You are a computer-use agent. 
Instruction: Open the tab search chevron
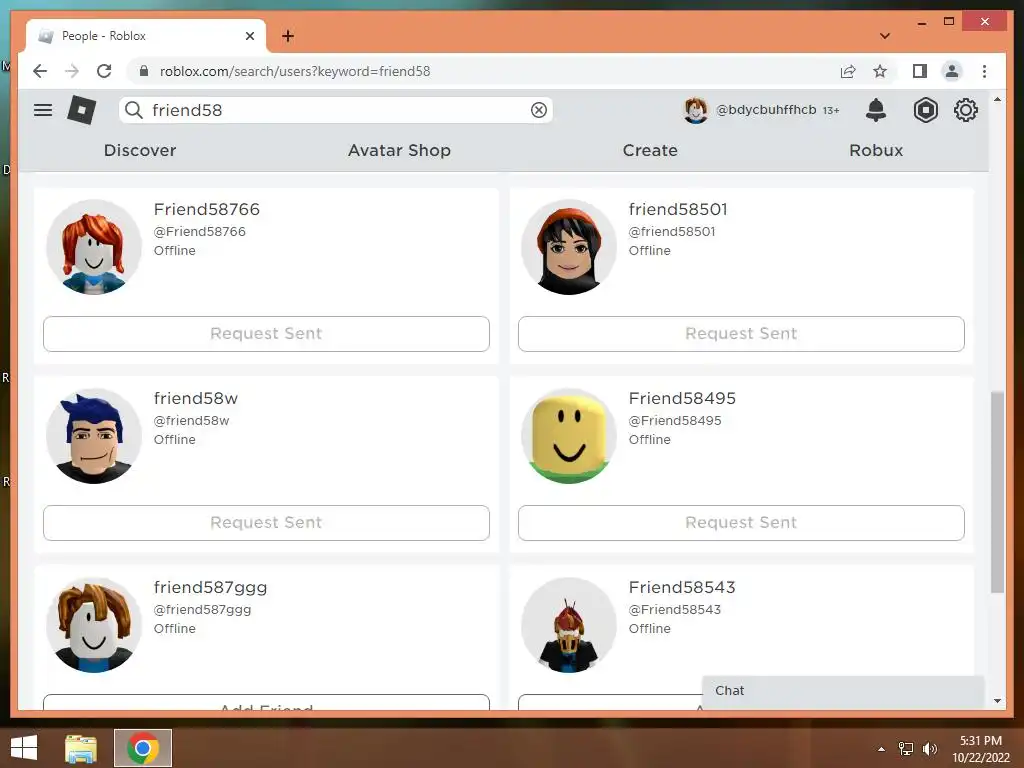(x=885, y=36)
